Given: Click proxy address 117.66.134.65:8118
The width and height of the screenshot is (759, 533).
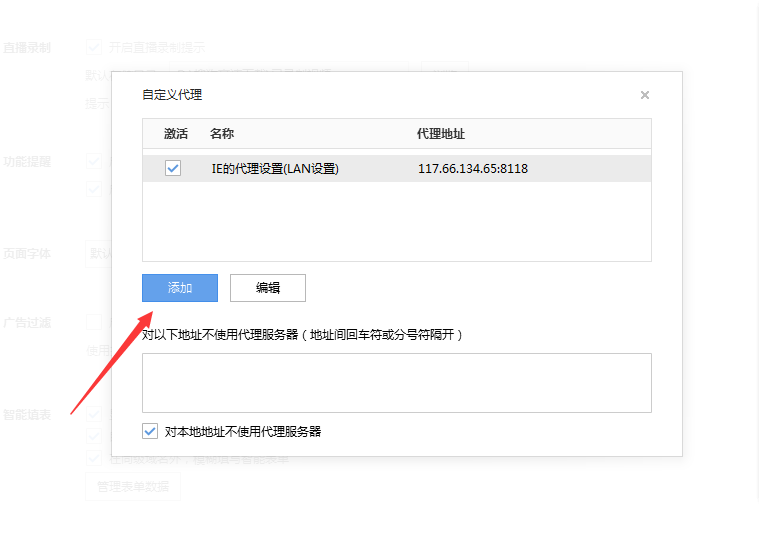Looking at the screenshot, I should 473,168.
